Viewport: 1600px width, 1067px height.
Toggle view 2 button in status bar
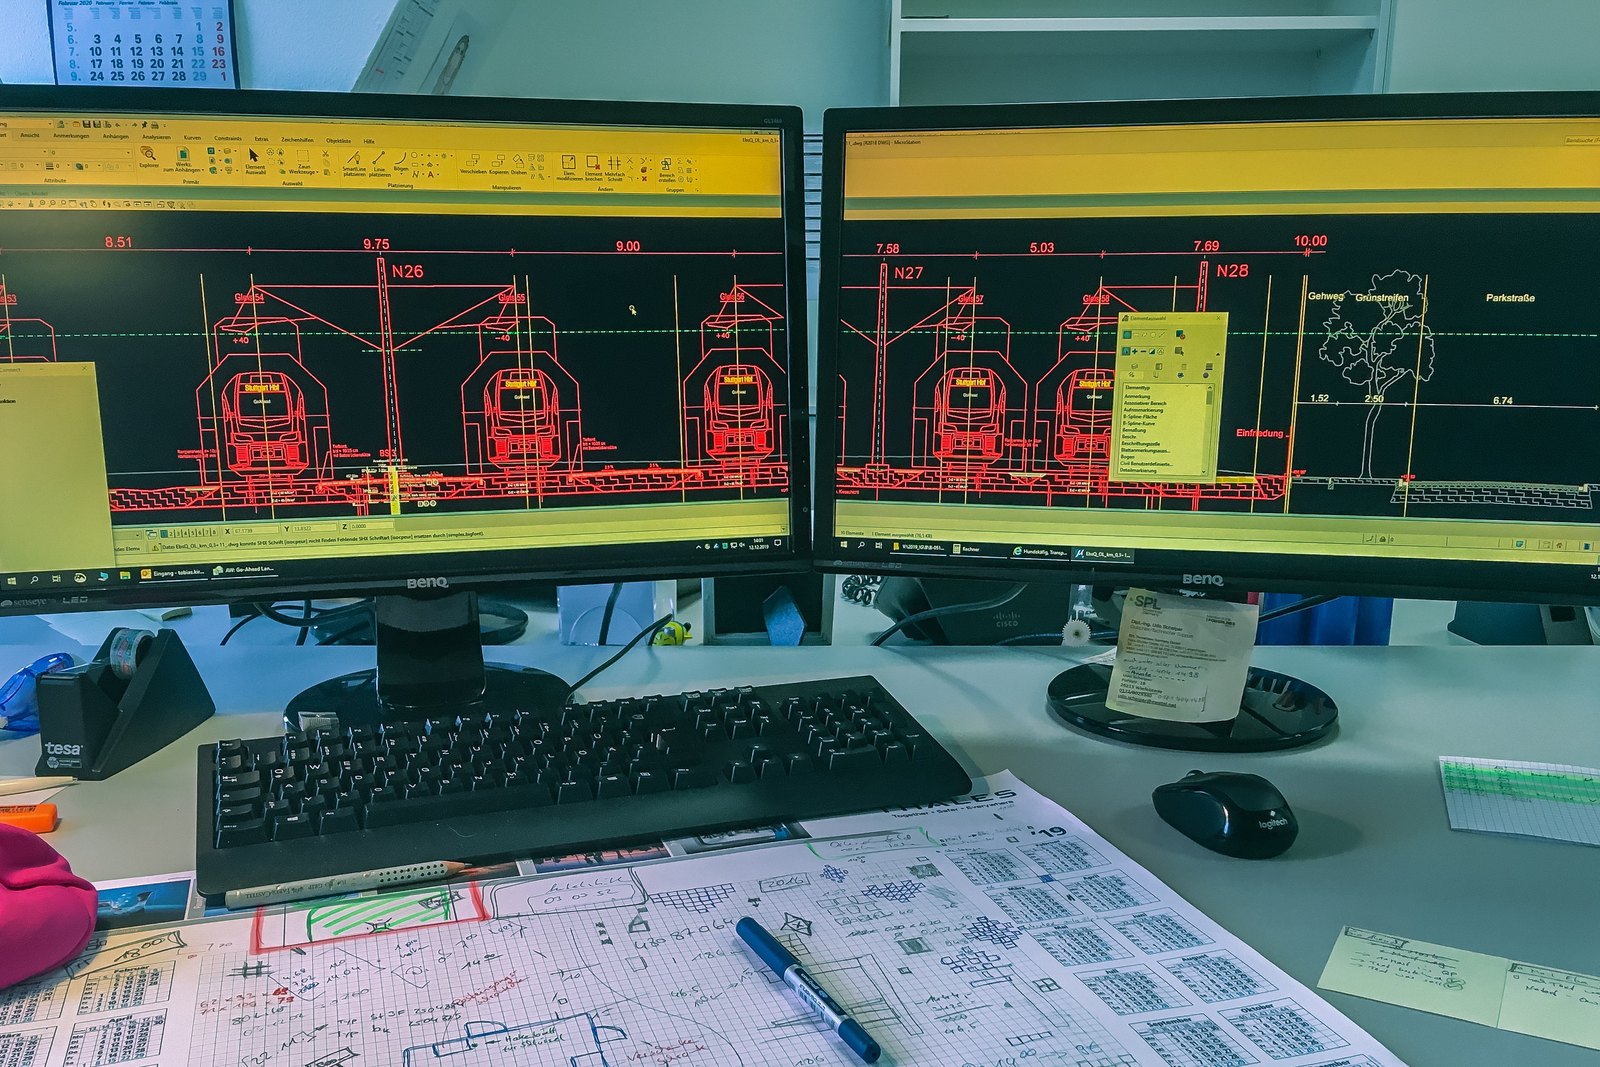pos(171,533)
